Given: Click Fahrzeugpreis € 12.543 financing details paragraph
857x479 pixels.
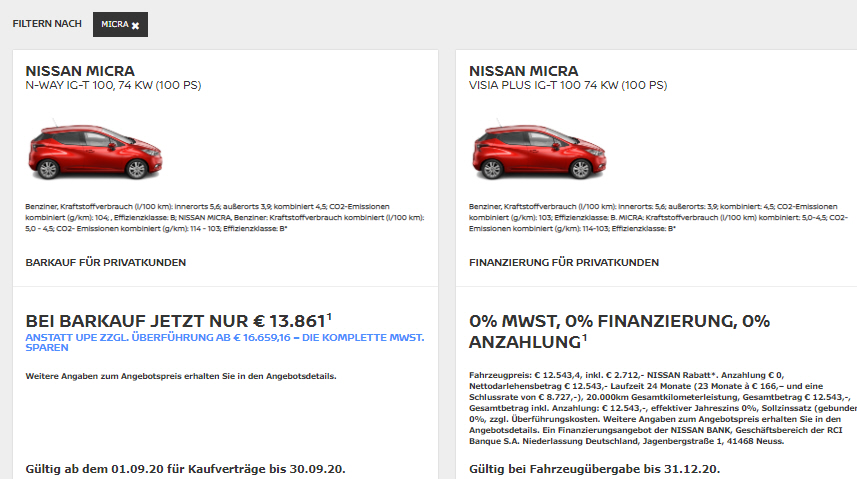Looking at the screenshot, I should click(662, 408).
